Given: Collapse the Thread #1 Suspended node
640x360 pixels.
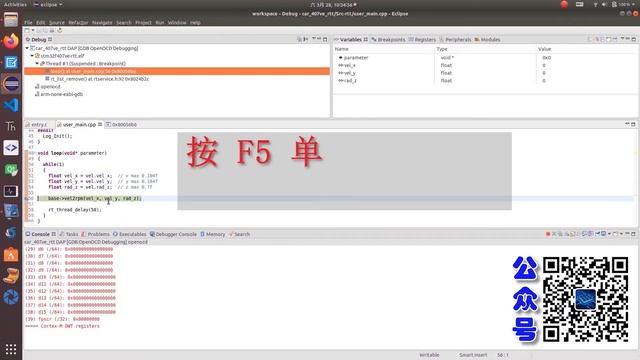Looking at the screenshot, I should coord(37,64).
